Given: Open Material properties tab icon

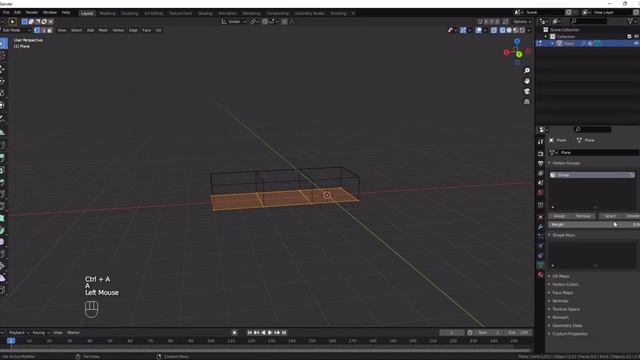Looking at the screenshot, I should 540,275.
